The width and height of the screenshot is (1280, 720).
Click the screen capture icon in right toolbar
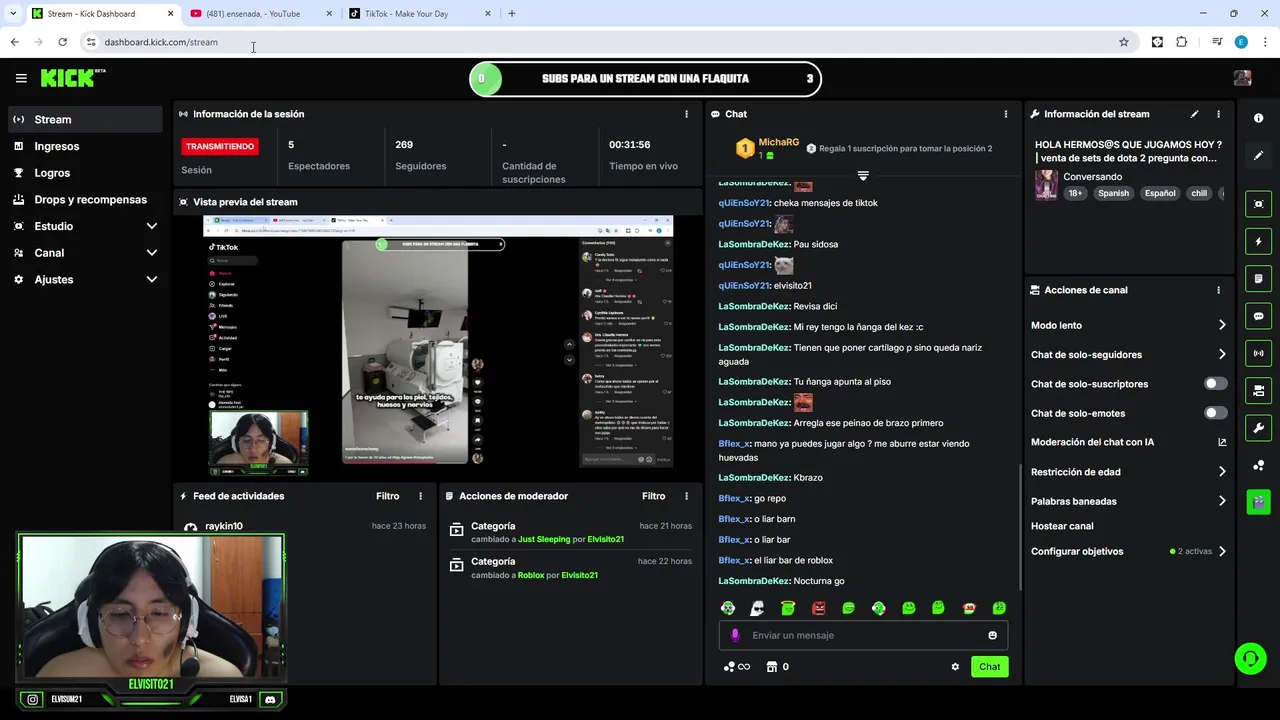click(1258, 204)
